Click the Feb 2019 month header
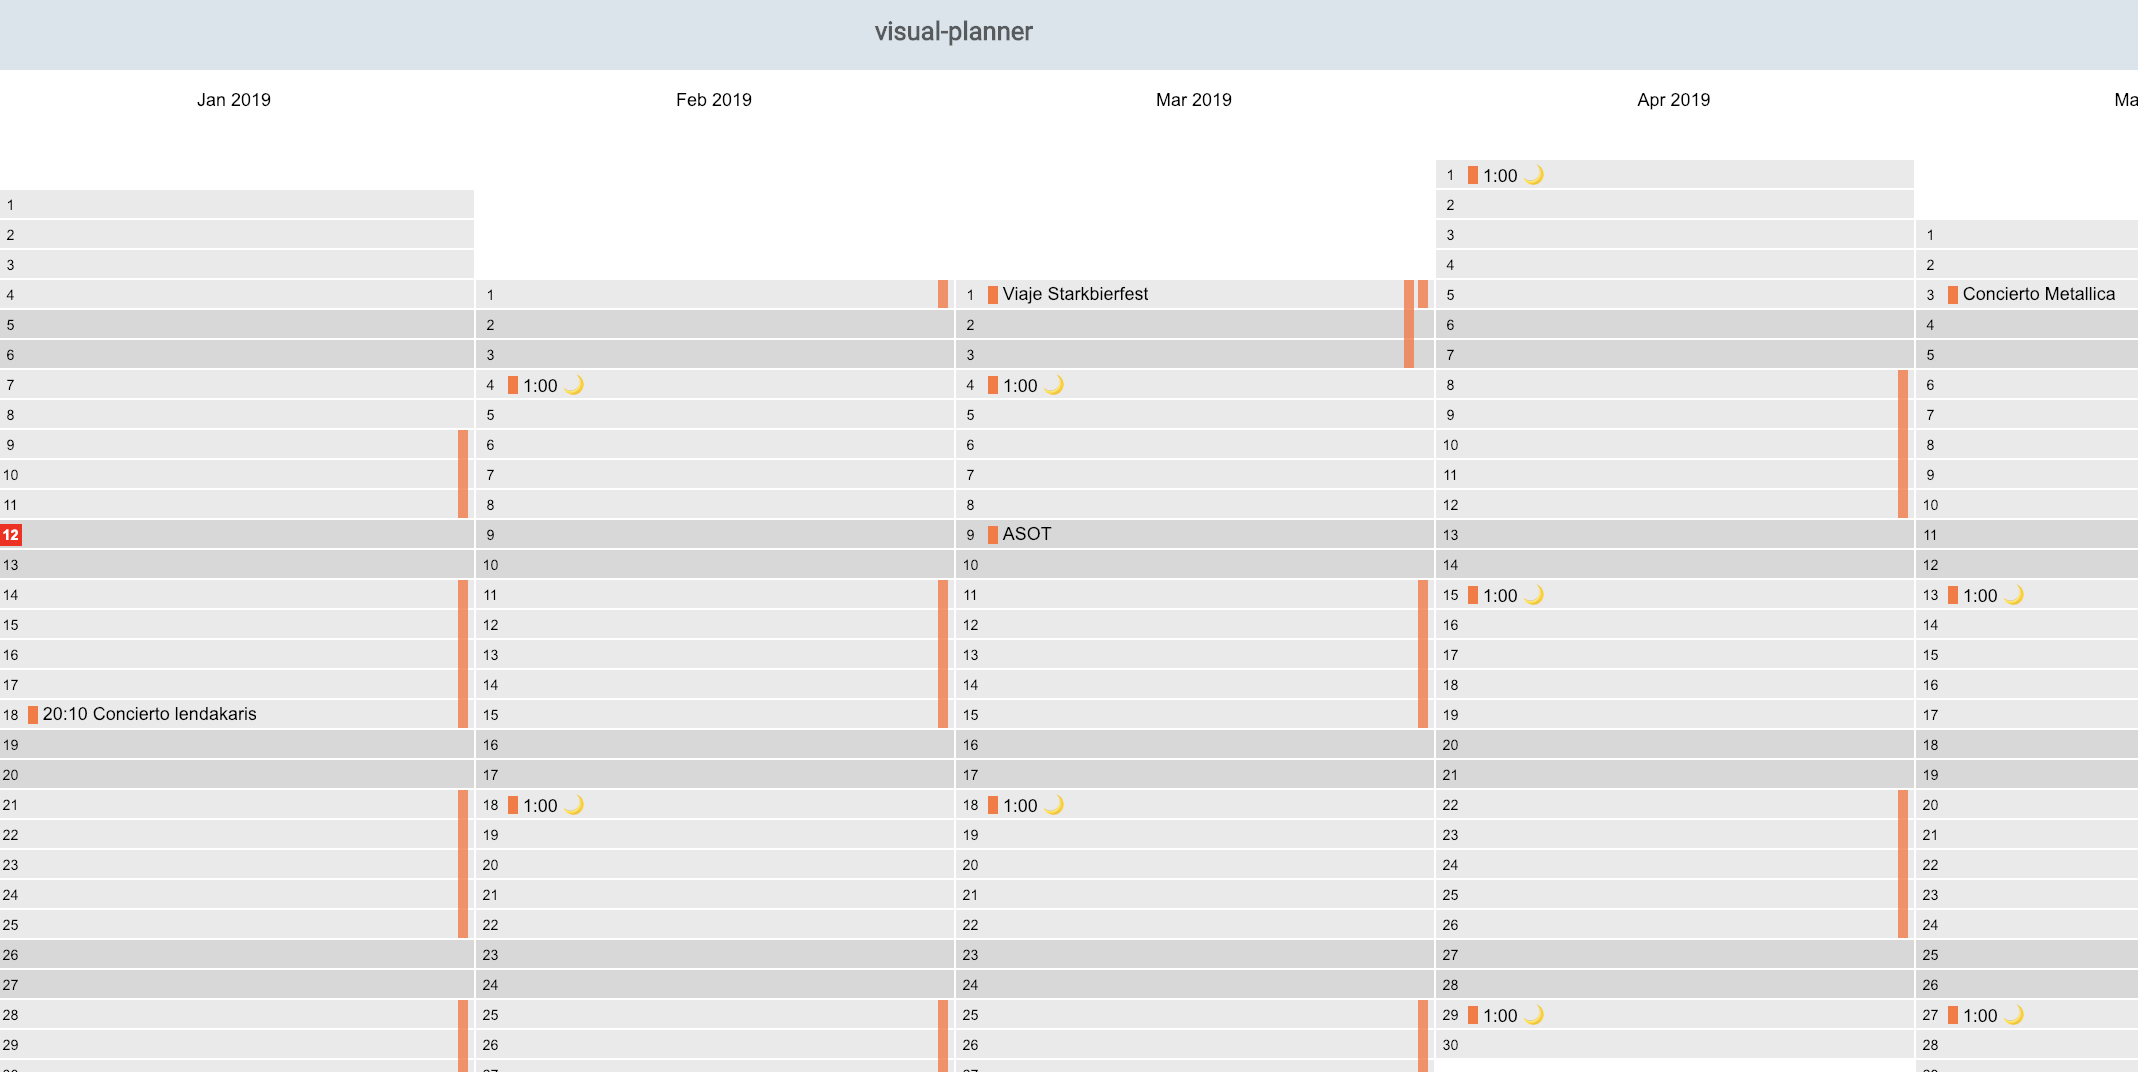The width and height of the screenshot is (2138, 1072). tap(713, 100)
